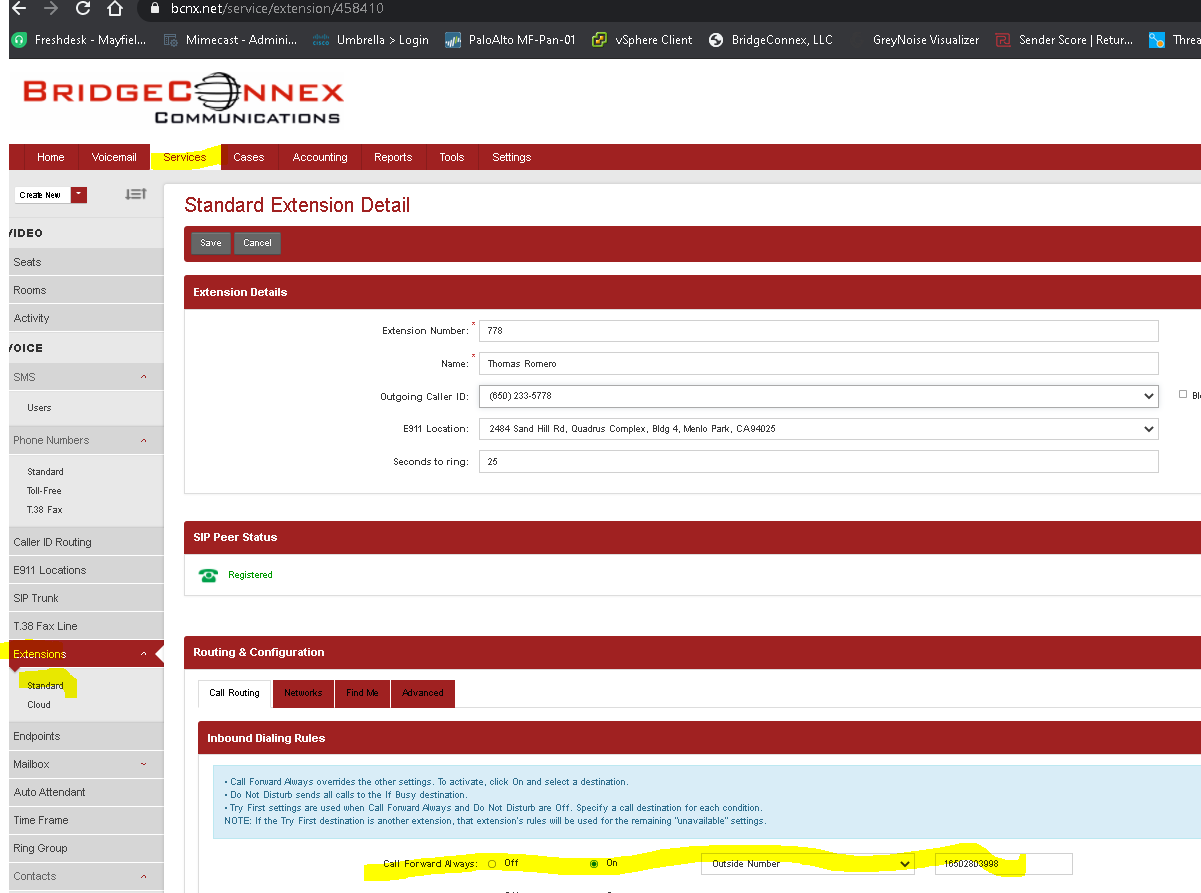Viewport: 1201px width, 893px height.
Task: Click the Extension Number field
Action: pyautogui.click(x=818, y=331)
